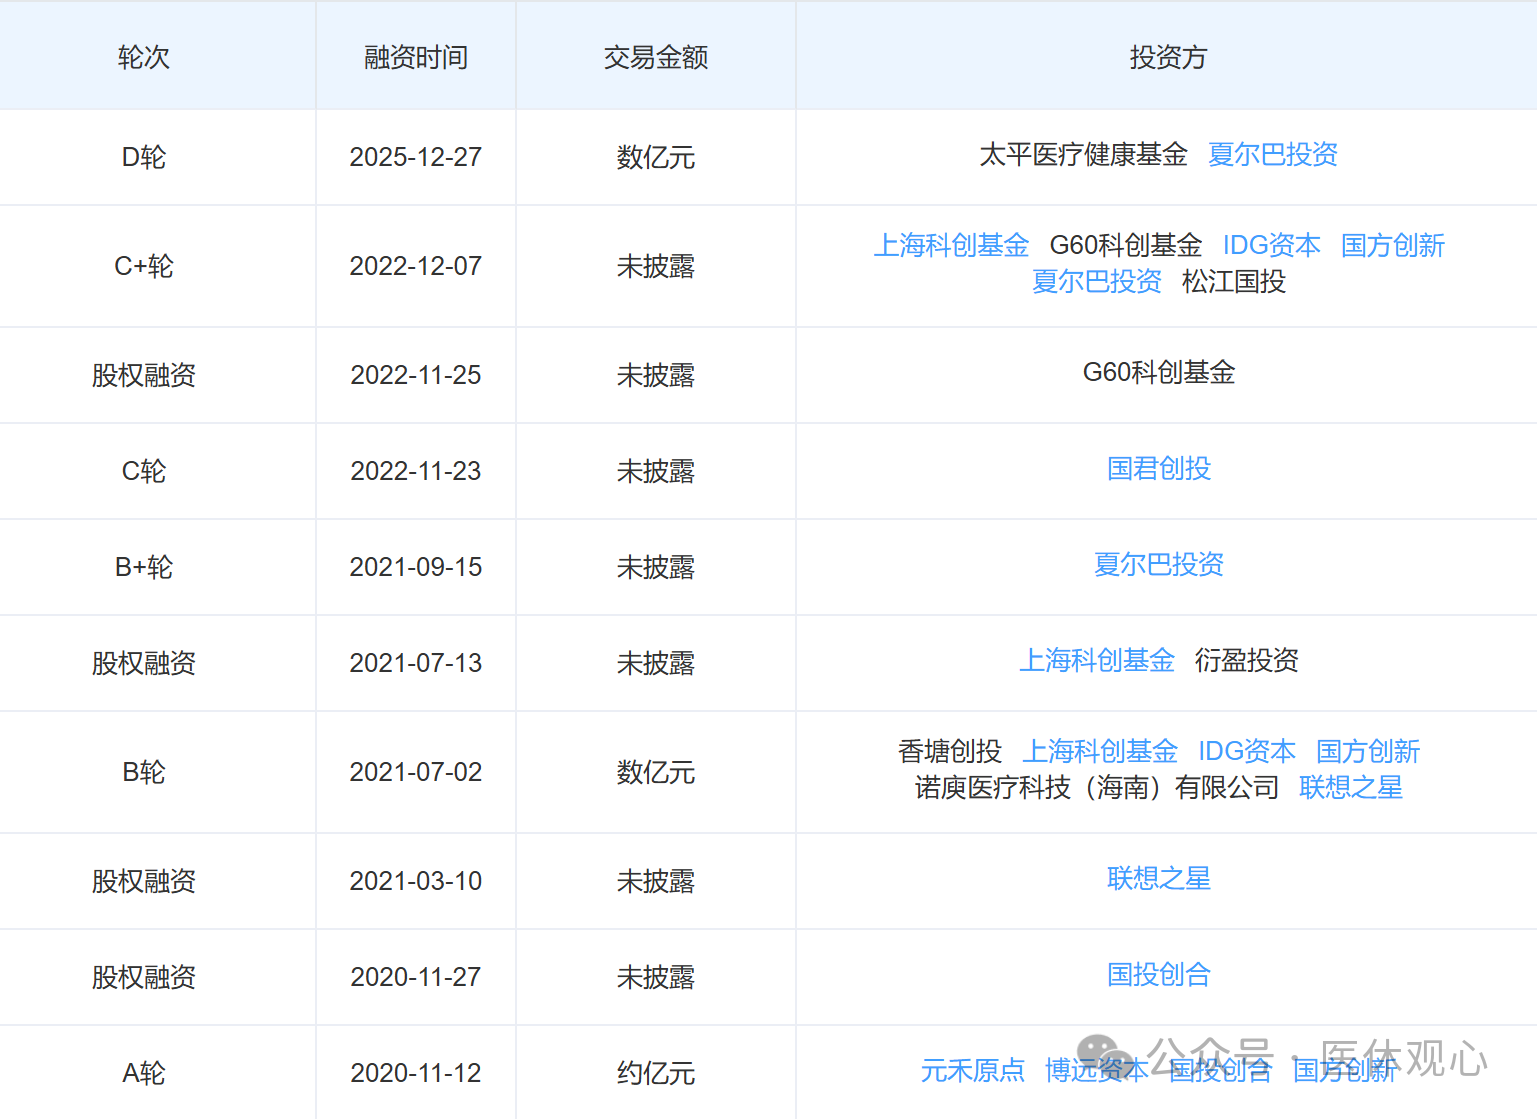Click the WeChat logo in the watermark
This screenshot has height=1119, width=1537.
1104,1058
